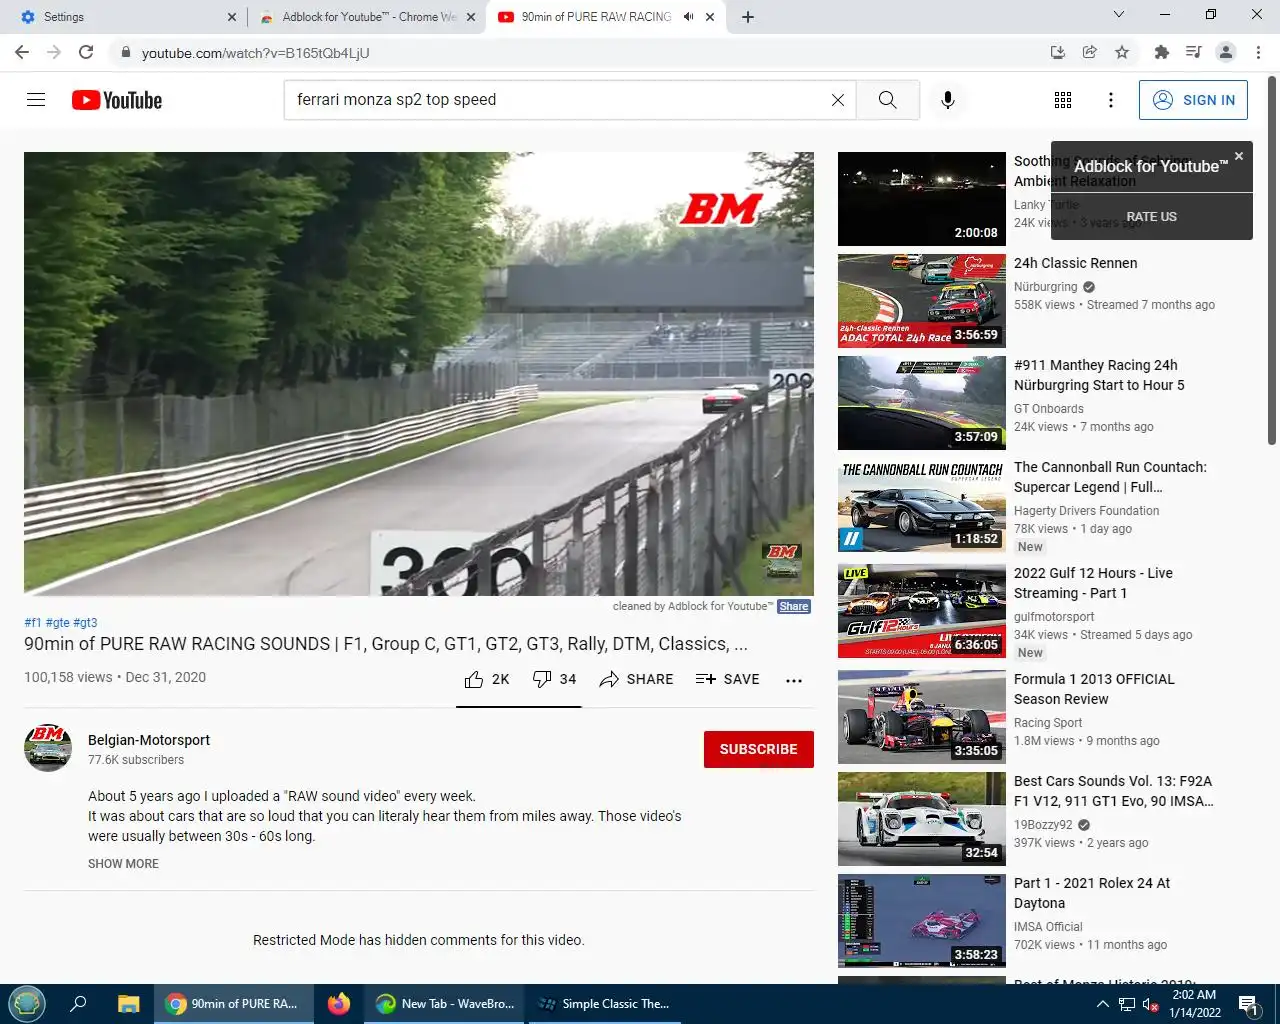Click the video player area

pos(419,374)
